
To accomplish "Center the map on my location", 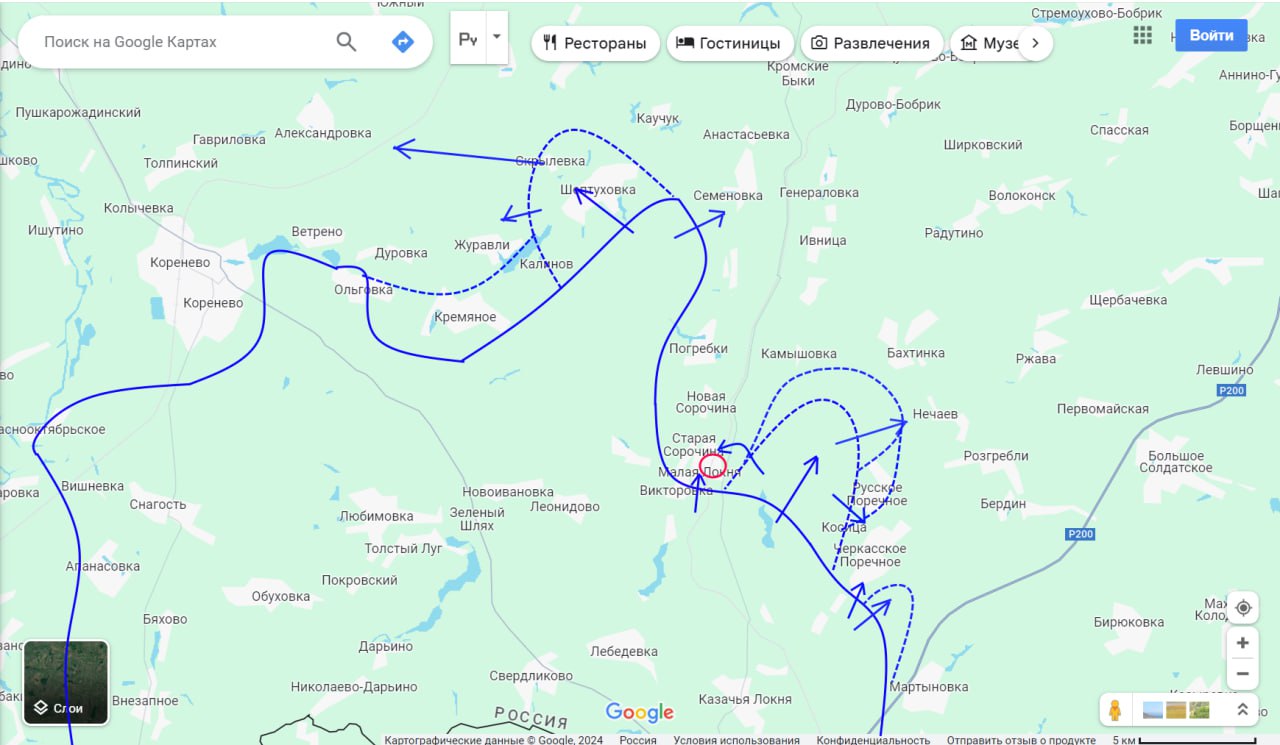I will tap(1243, 608).
